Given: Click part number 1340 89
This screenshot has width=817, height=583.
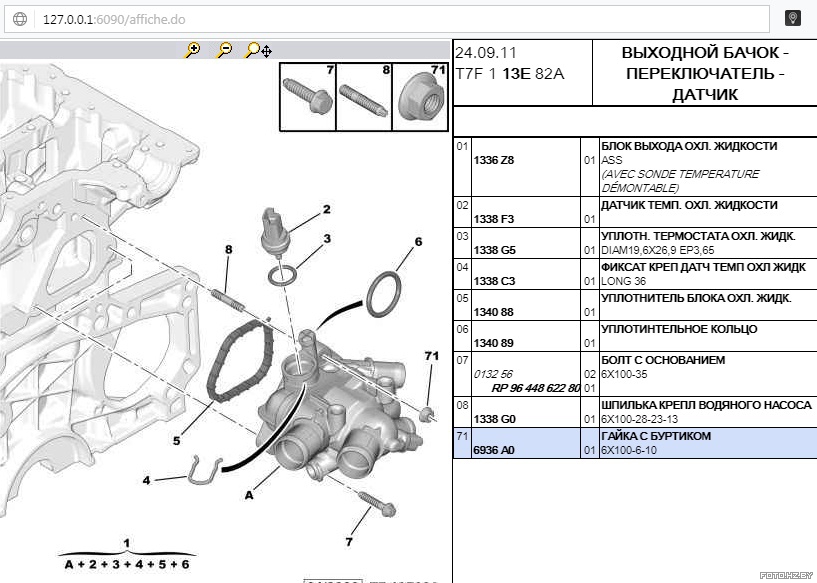Looking at the screenshot, I should [493, 343].
